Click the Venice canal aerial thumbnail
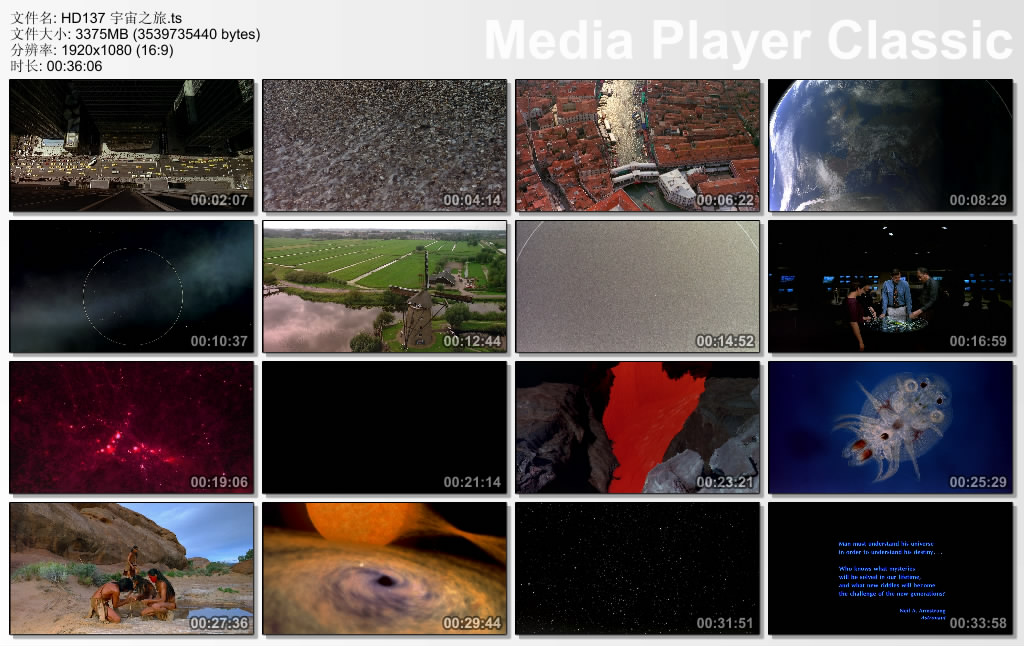The height and width of the screenshot is (646, 1024). point(637,146)
